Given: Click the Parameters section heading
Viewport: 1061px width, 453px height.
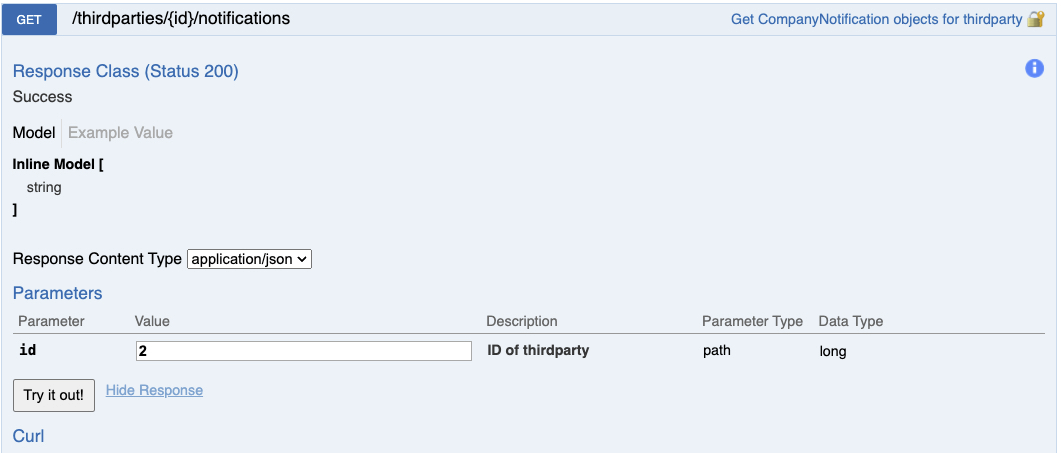Looking at the screenshot, I should pyautogui.click(x=58, y=293).
